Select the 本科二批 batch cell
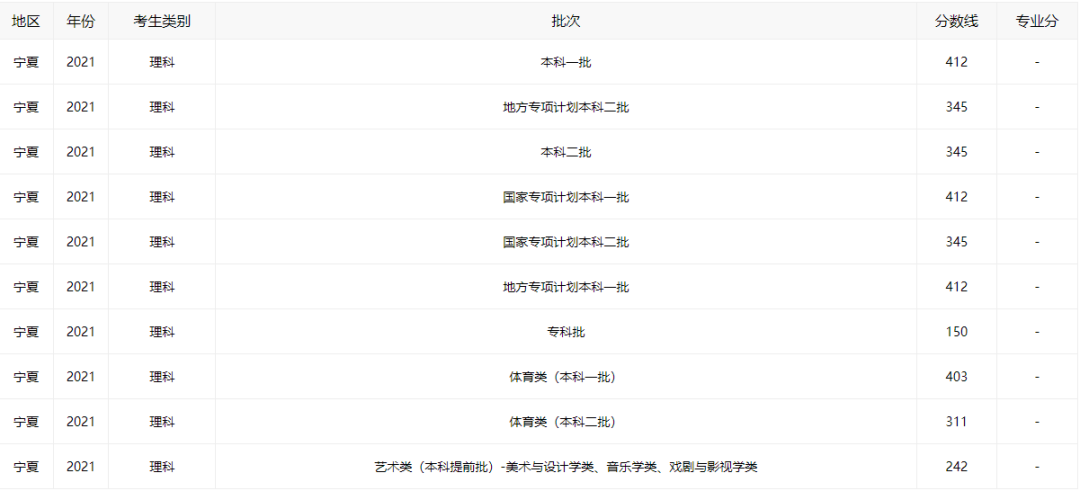The image size is (1080, 491). (566, 152)
